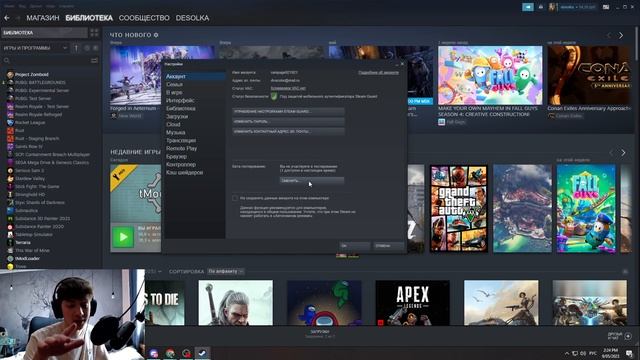Click Chrome icon in Windows taskbar
640x360 pixels.
[x=170, y=353]
